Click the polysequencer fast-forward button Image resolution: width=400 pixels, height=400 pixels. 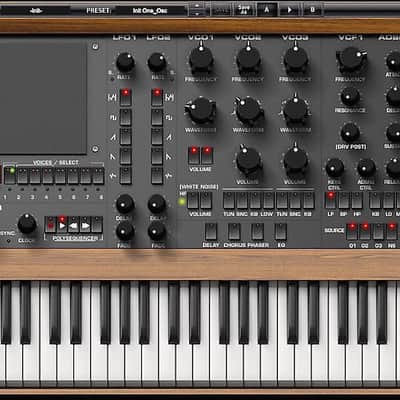pos(85,225)
